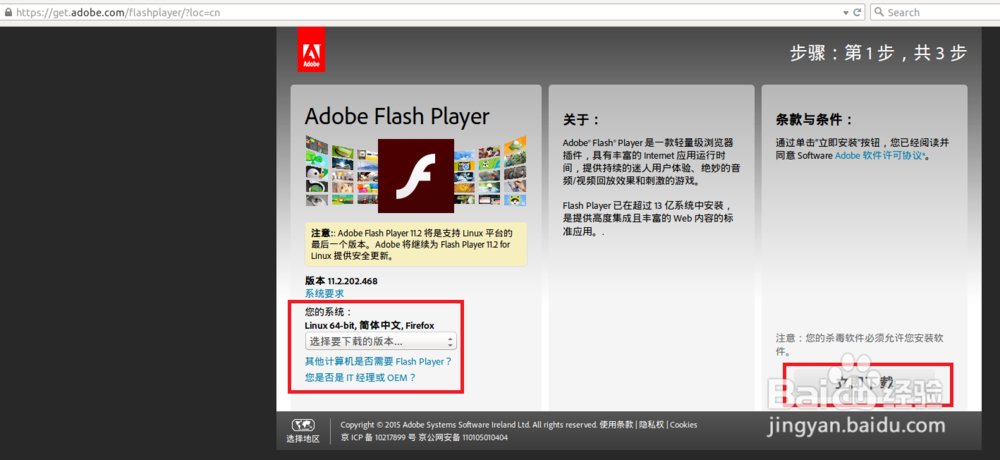Click the globe region selector icon
Image resolution: width=1000 pixels, height=460 pixels.
[x=303, y=425]
